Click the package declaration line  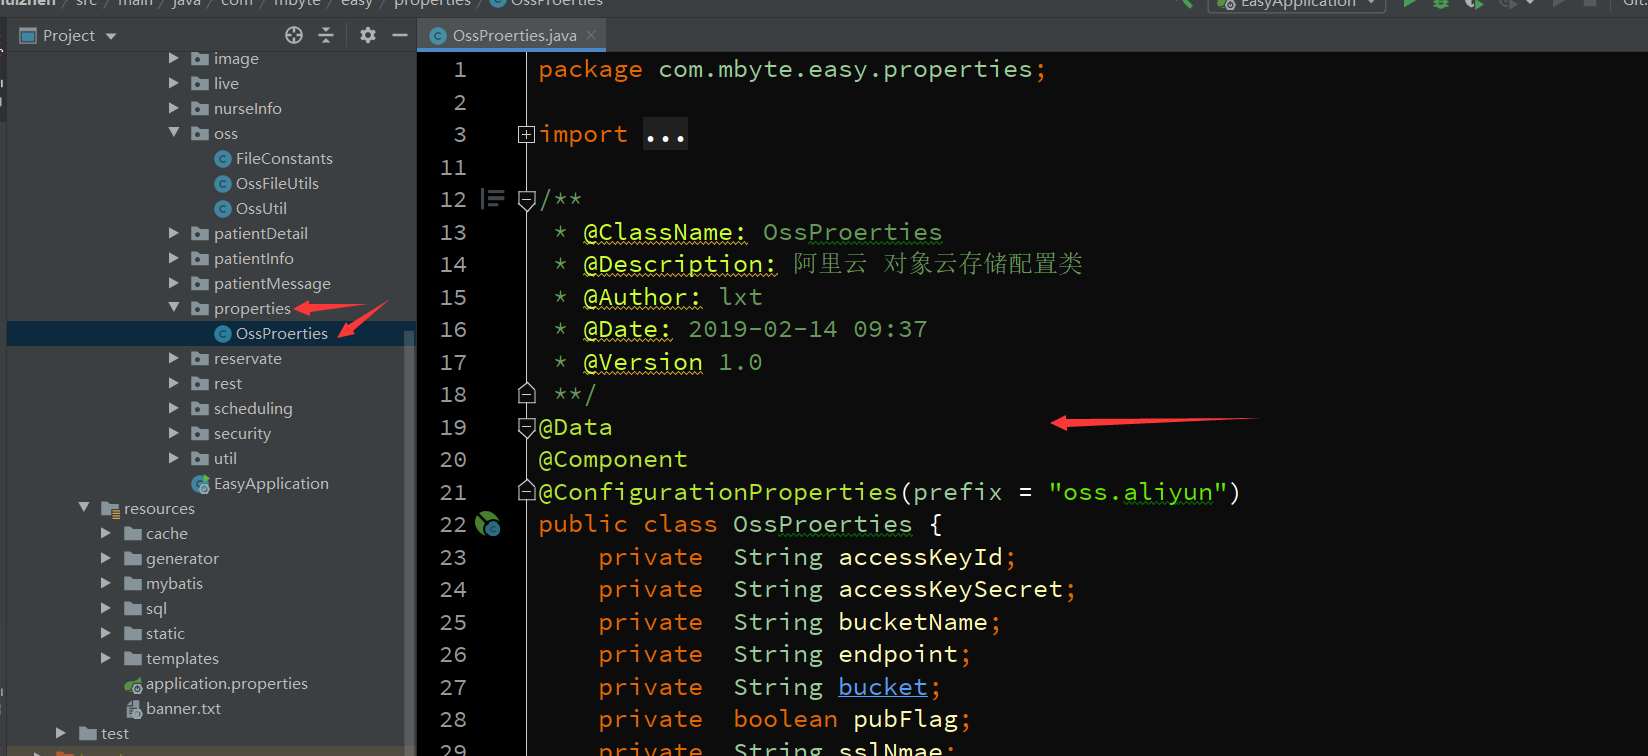click(x=792, y=69)
